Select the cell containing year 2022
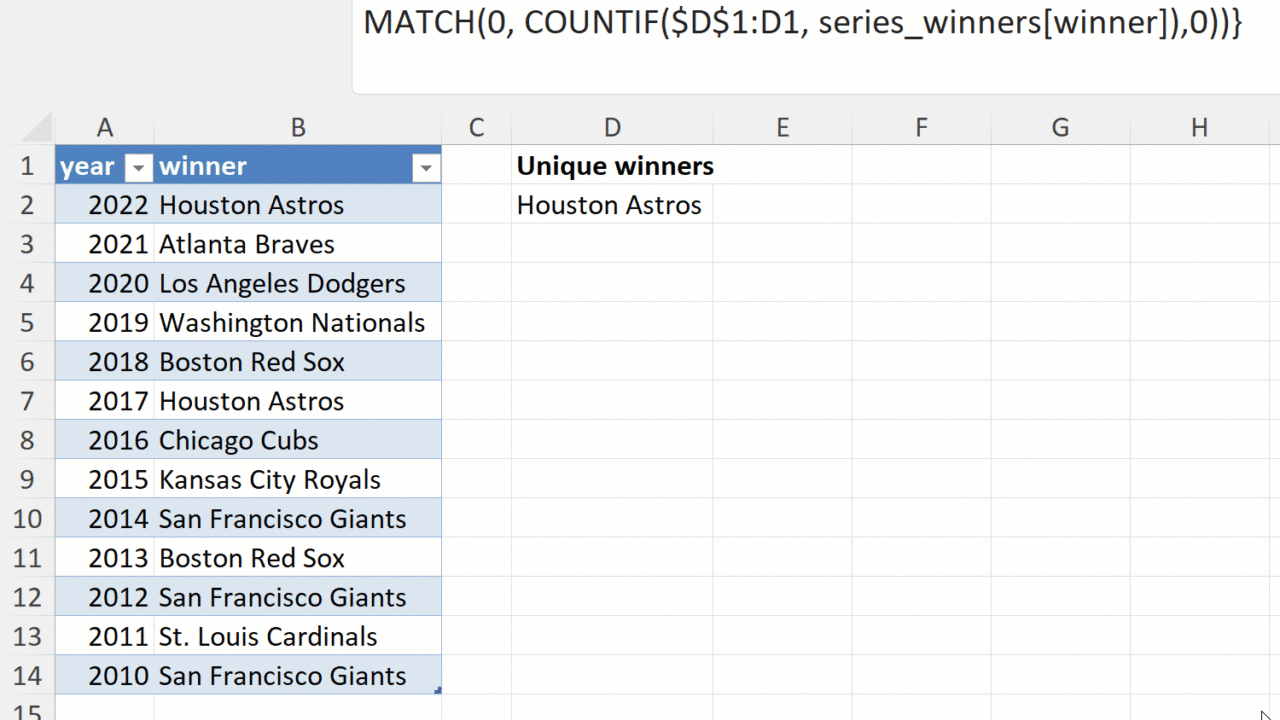Screen dimensions: 1280x720 point(117,205)
